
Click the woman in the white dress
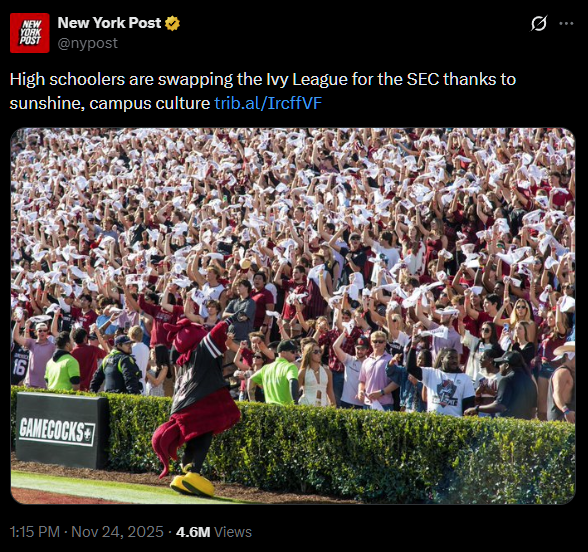tap(316, 375)
